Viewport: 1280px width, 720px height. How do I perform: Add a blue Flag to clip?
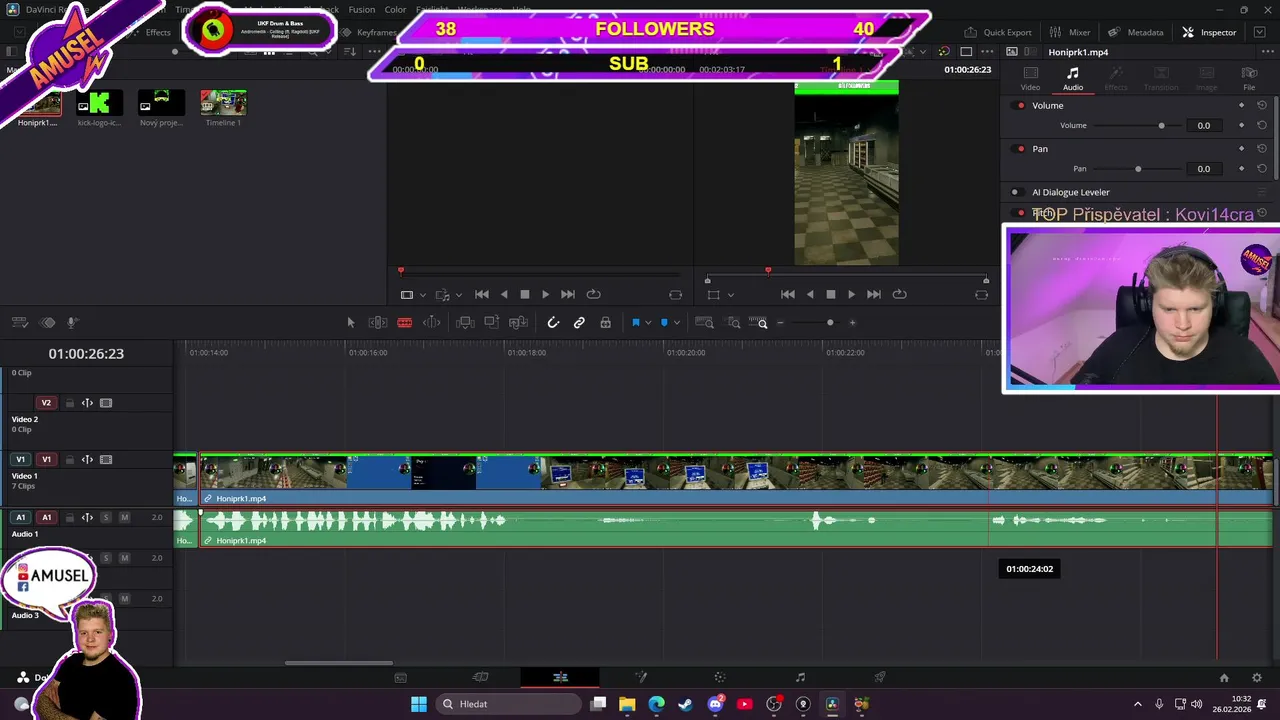click(635, 322)
